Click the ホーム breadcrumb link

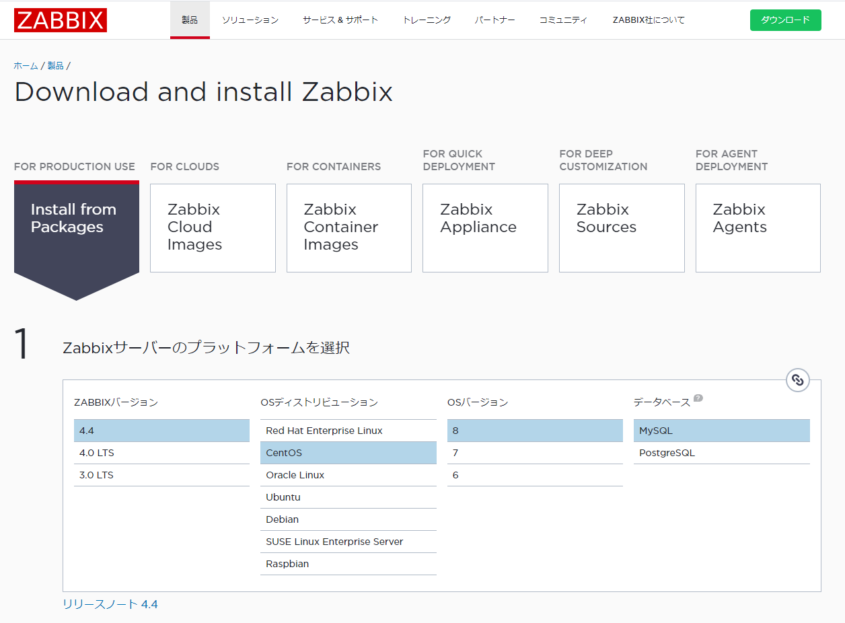tap(23, 64)
